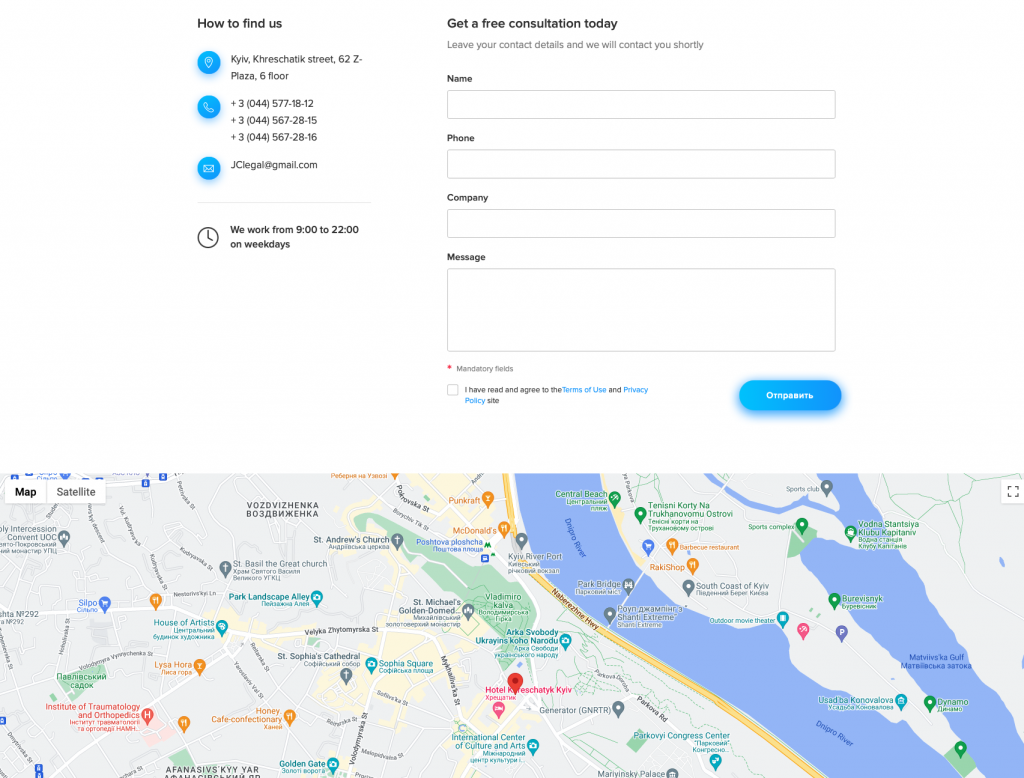Open the Terms of Use link
The height and width of the screenshot is (778, 1024).
(x=584, y=390)
